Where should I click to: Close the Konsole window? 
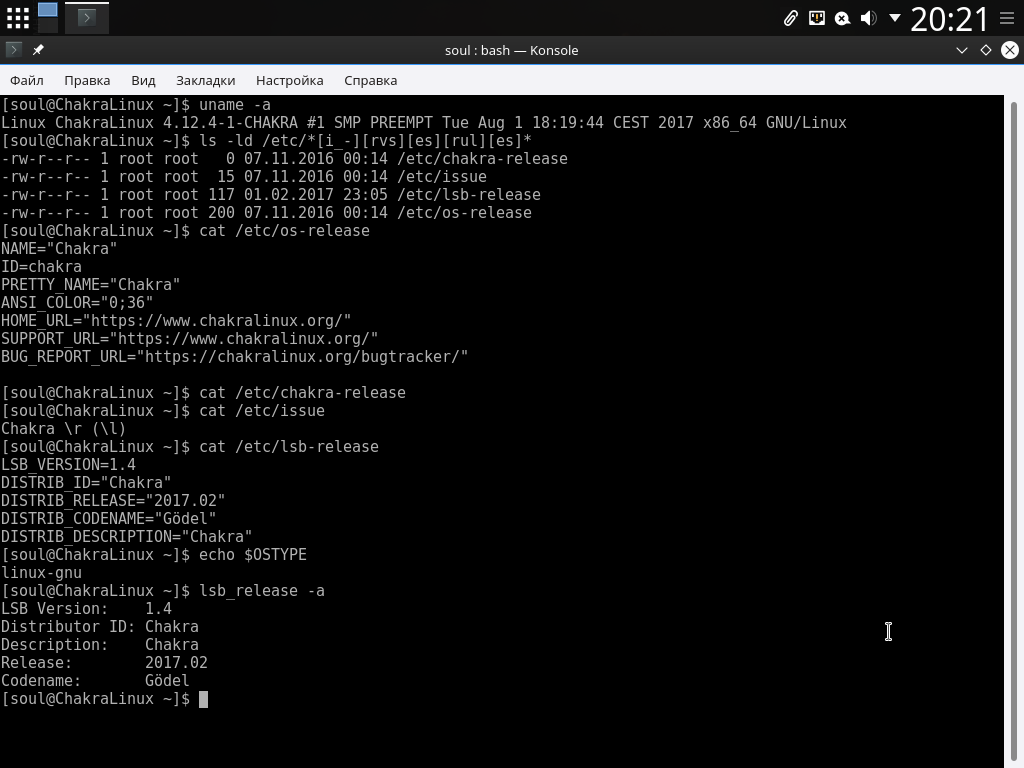pyautogui.click(x=1010, y=50)
